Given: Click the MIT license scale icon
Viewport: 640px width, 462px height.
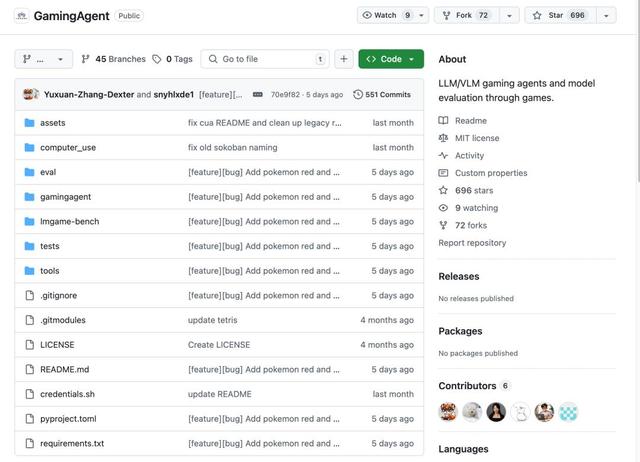Looking at the screenshot, I should [x=444, y=138].
